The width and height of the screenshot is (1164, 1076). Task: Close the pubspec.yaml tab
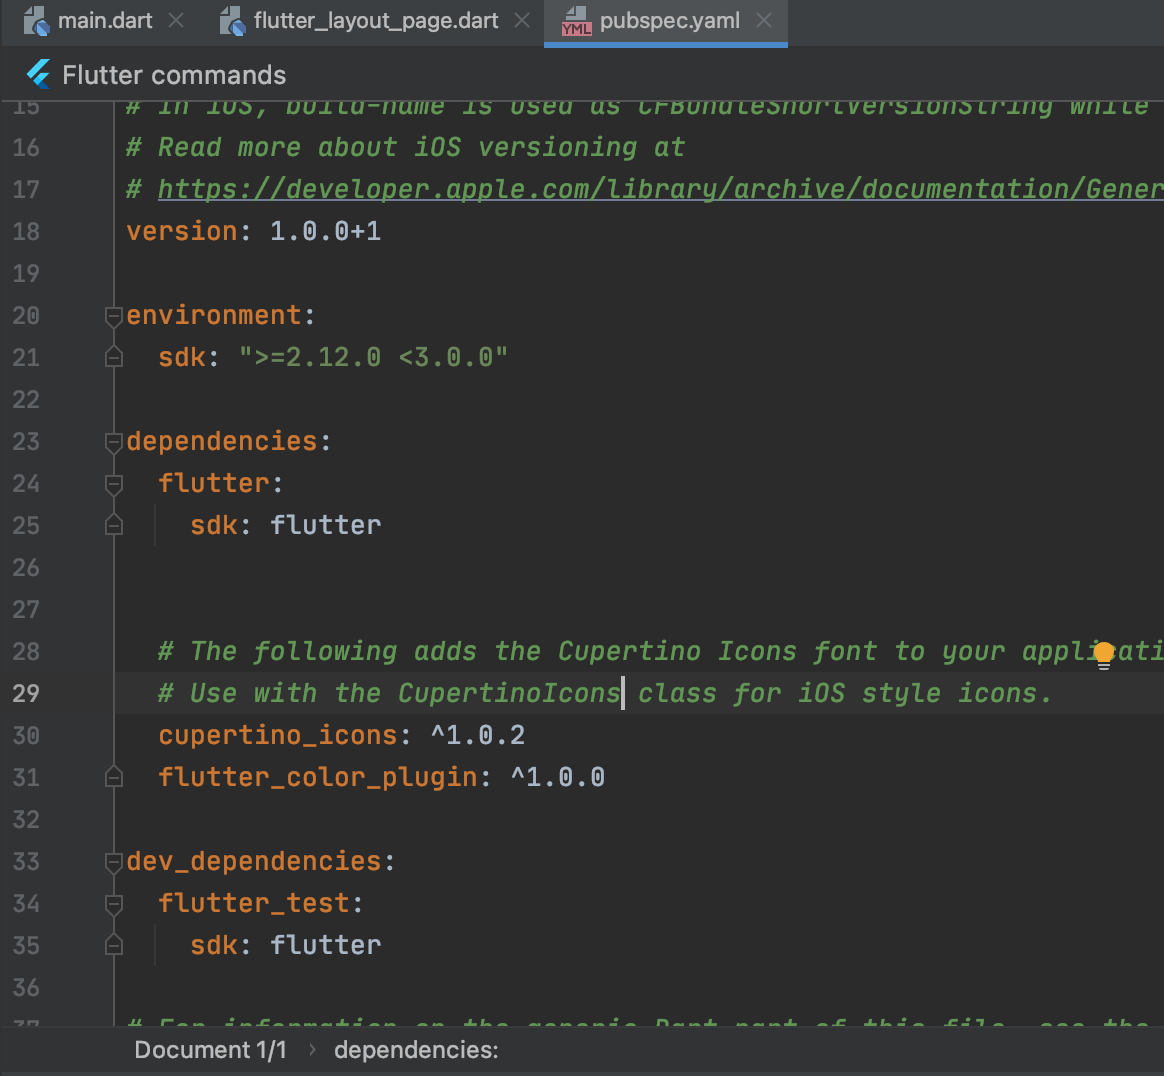pos(764,21)
